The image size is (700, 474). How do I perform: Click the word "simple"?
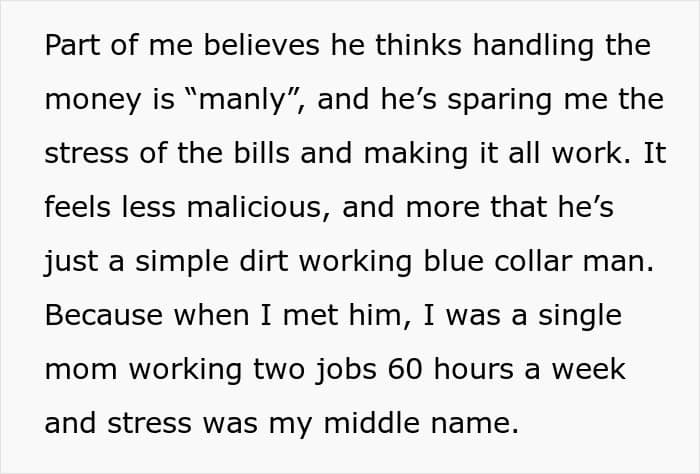(x=182, y=263)
